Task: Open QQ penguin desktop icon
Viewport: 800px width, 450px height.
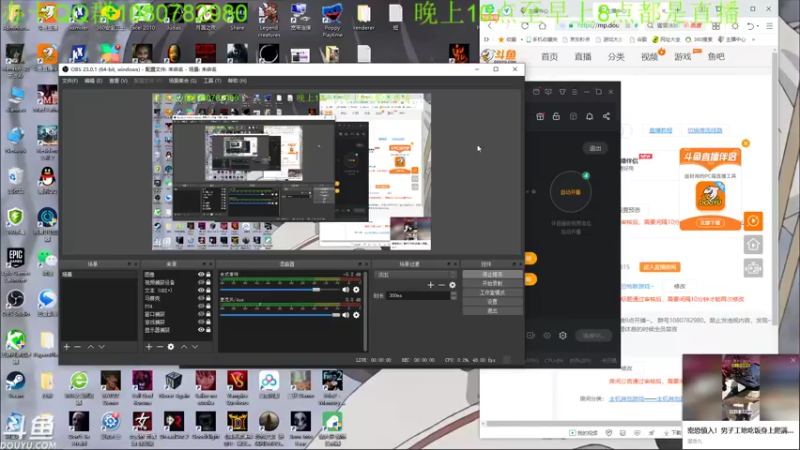Action: (47, 181)
